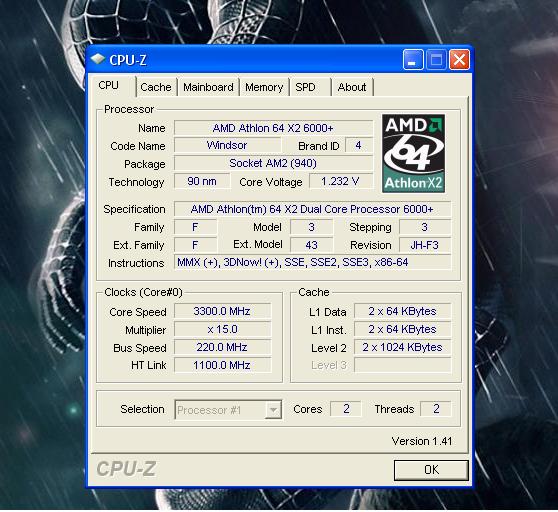
Task: Select the Memory tab
Action: tap(264, 87)
